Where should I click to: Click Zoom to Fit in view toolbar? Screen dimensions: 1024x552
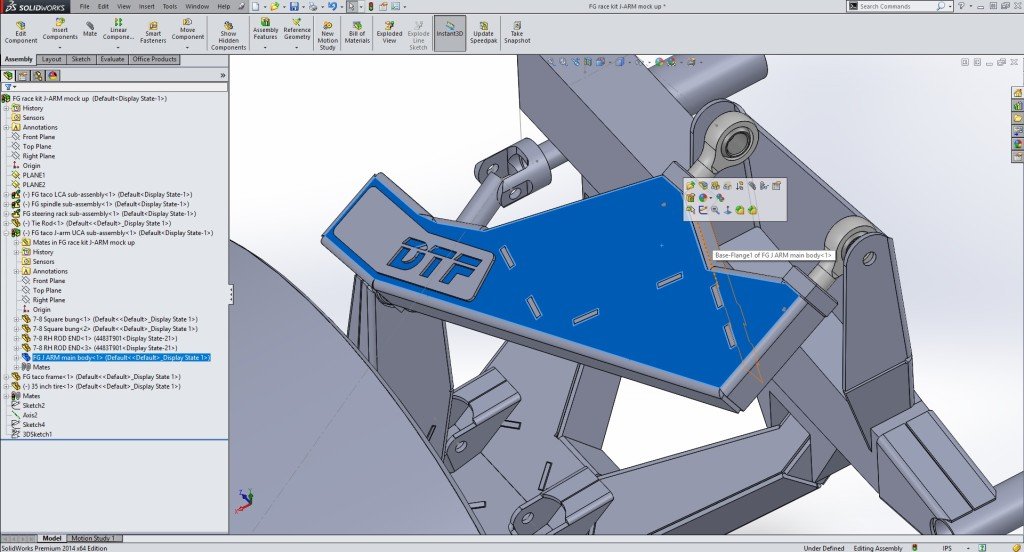pyautogui.click(x=551, y=62)
